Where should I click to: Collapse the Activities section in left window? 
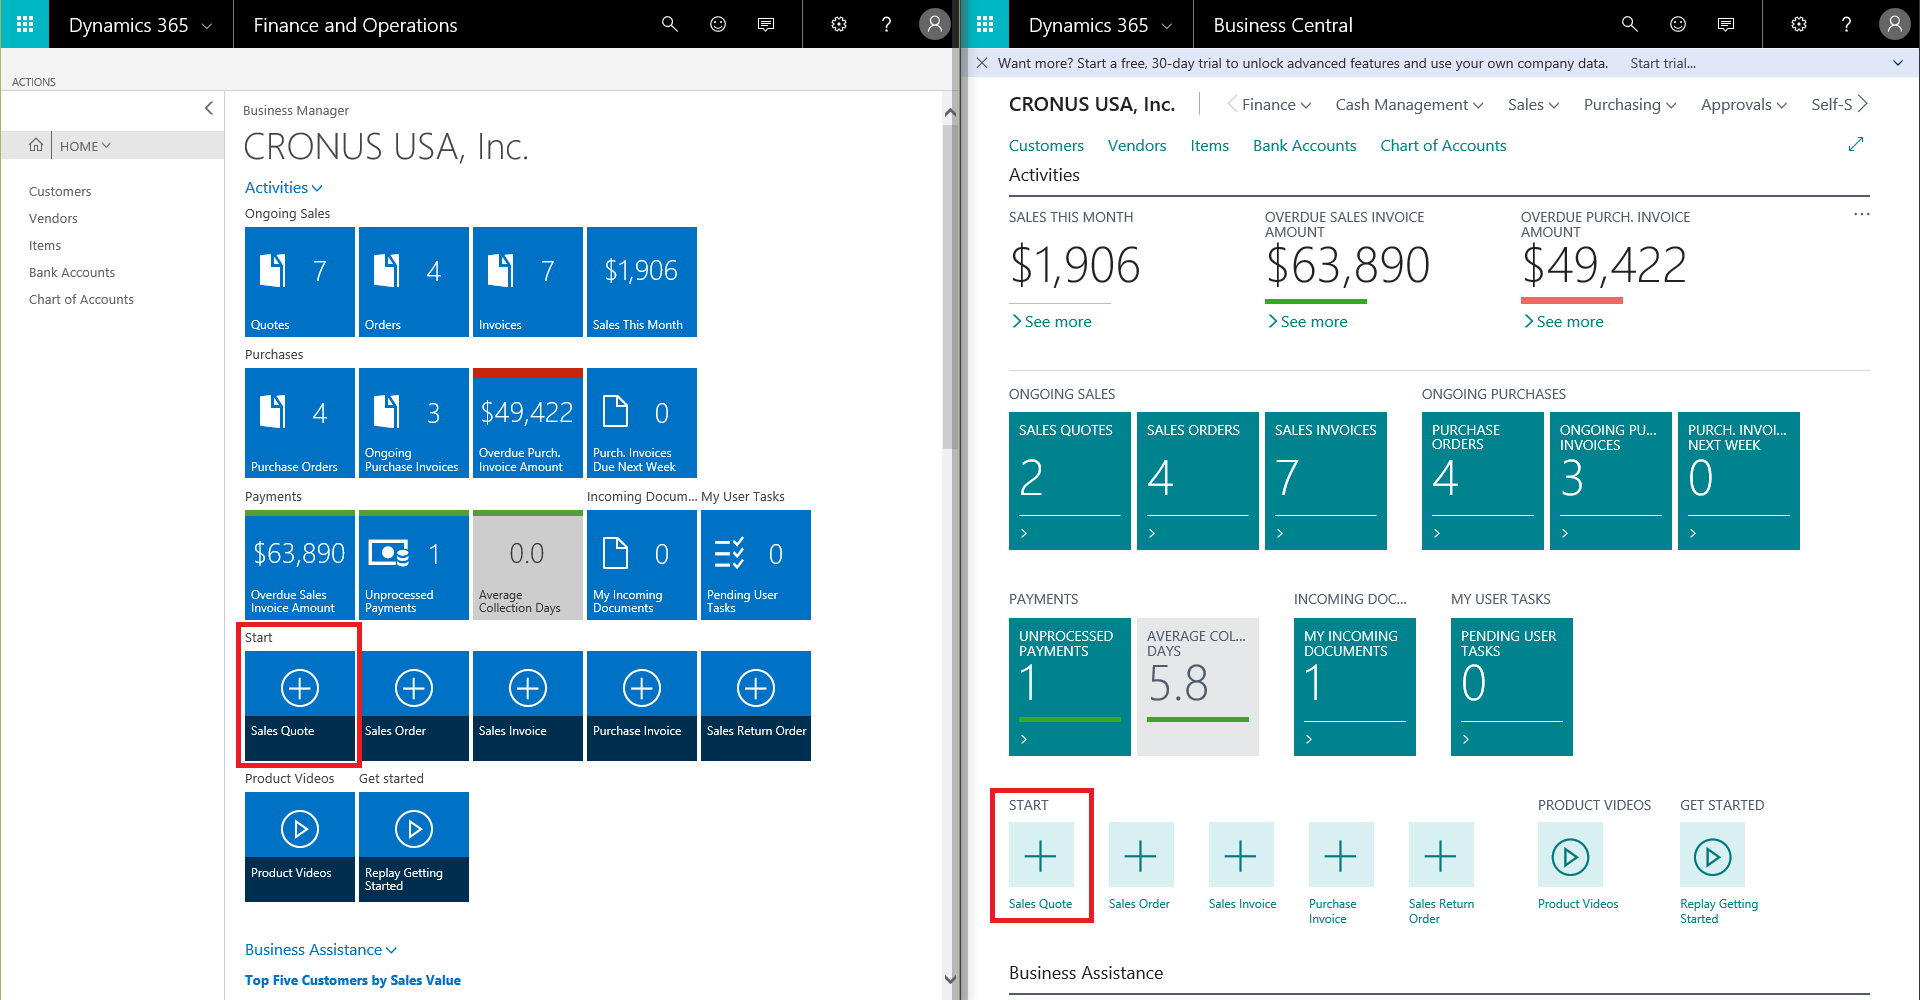point(284,187)
